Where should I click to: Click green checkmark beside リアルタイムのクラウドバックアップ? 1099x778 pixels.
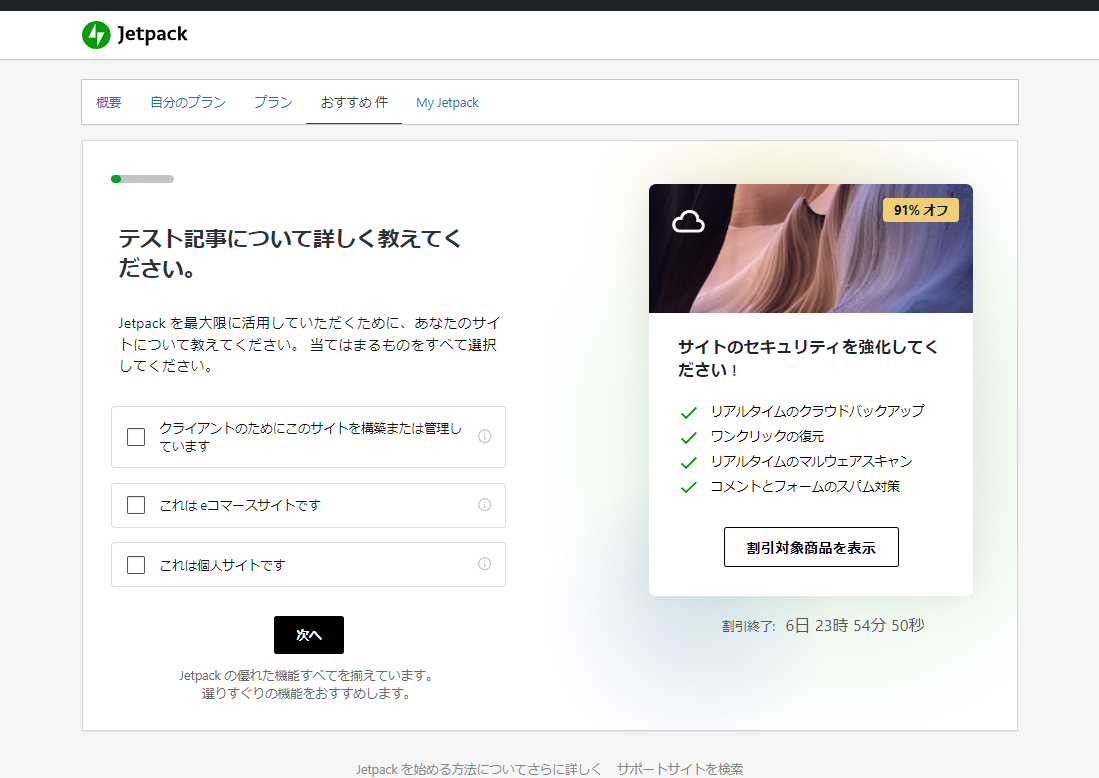coord(689,412)
